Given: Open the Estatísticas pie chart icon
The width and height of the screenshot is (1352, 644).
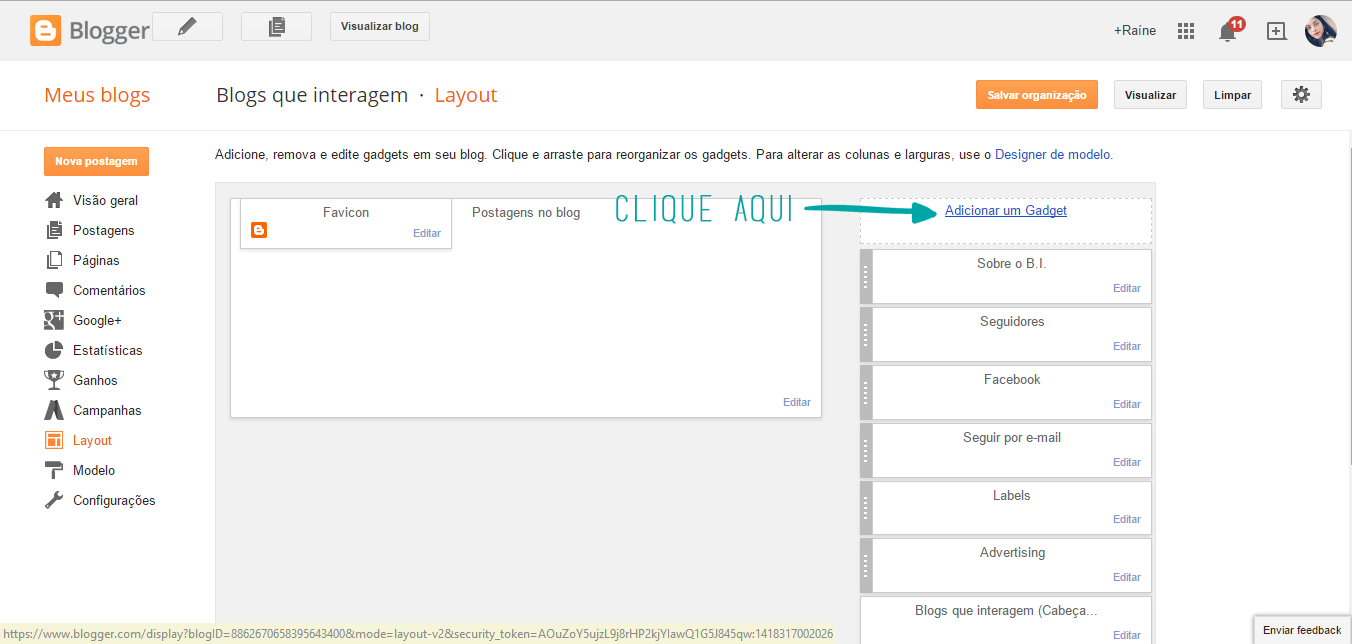Looking at the screenshot, I should tap(53, 350).
